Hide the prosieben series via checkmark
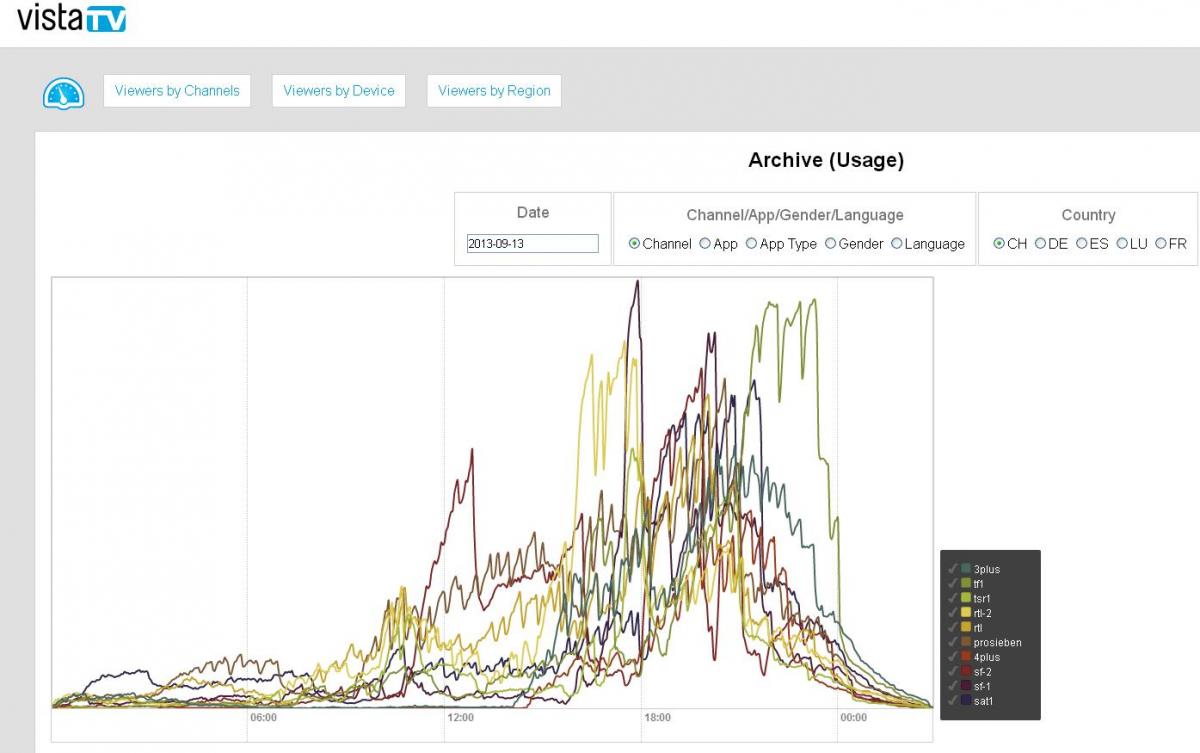Screen dimensions: 1200x753 pyautogui.click(x=953, y=642)
